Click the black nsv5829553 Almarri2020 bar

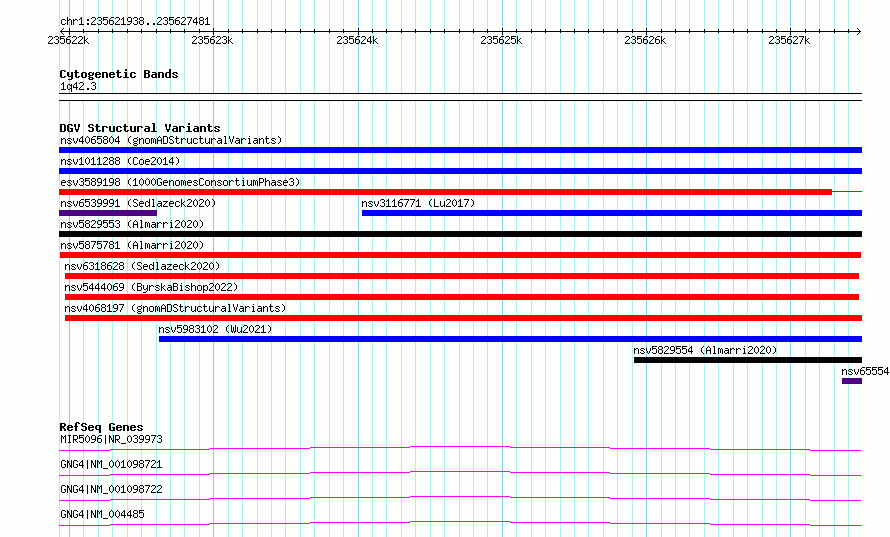pos(460,234)
